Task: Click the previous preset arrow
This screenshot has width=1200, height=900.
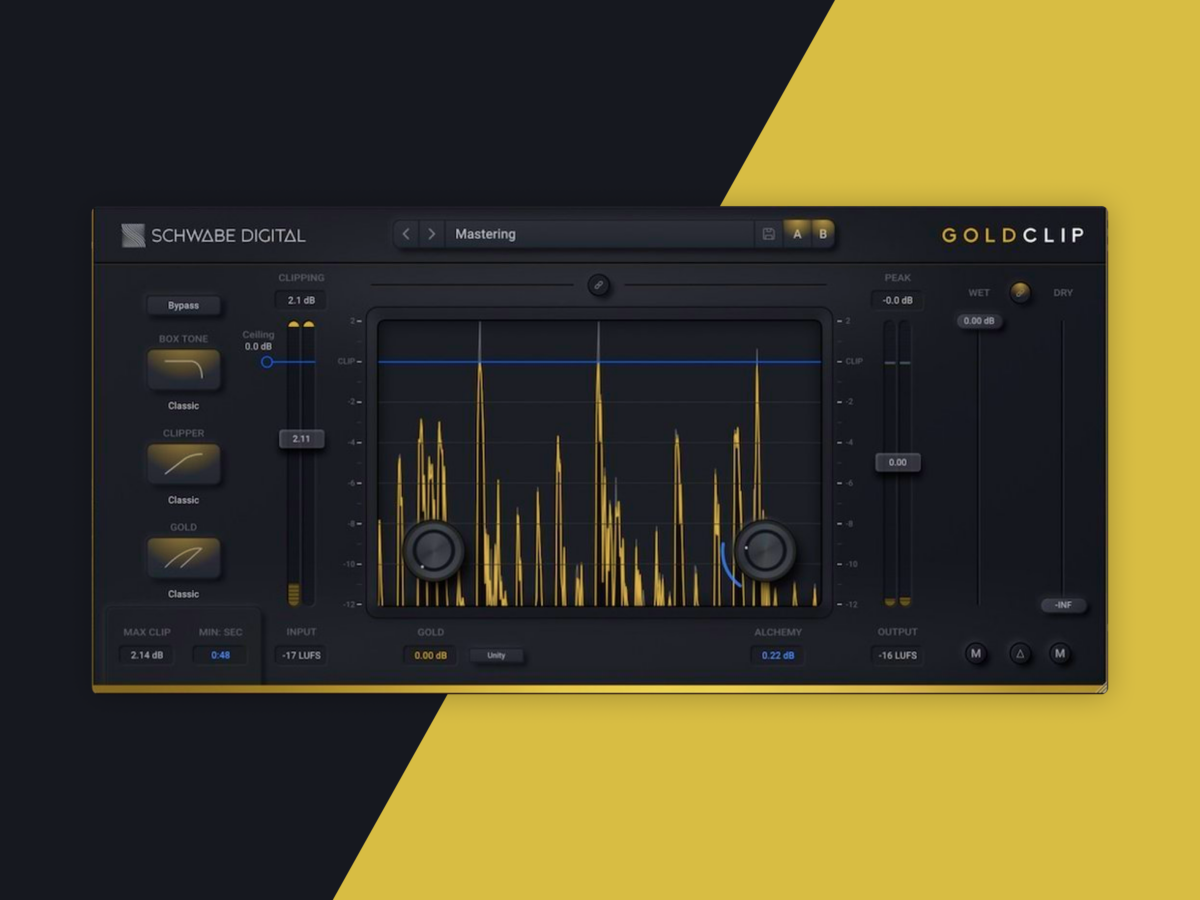Action: point(406,234)
